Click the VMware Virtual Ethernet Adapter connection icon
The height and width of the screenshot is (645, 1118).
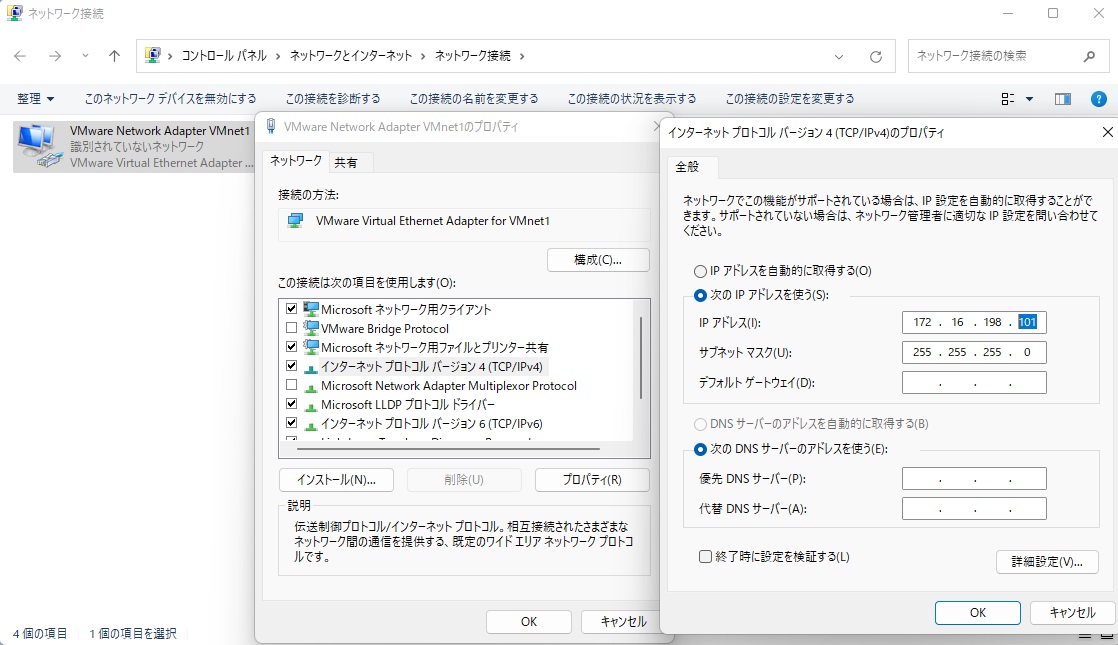[x=295, y=221]
